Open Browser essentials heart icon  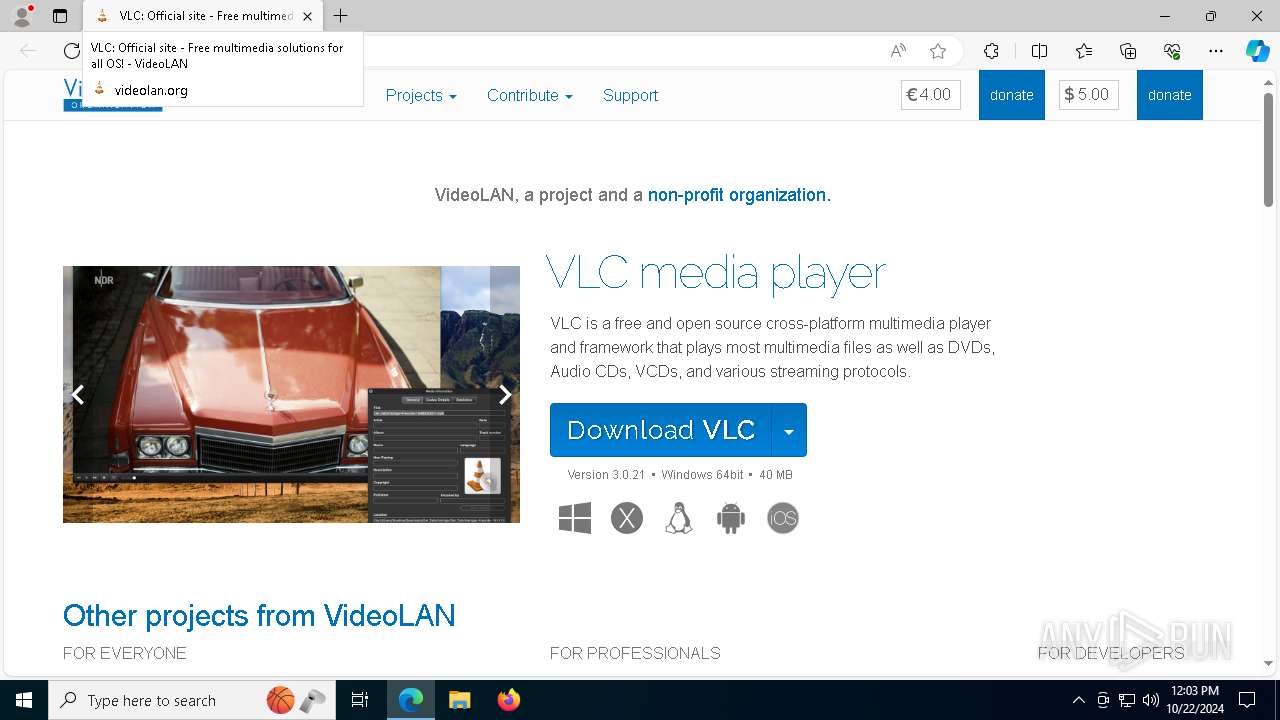click(1172, 51)
